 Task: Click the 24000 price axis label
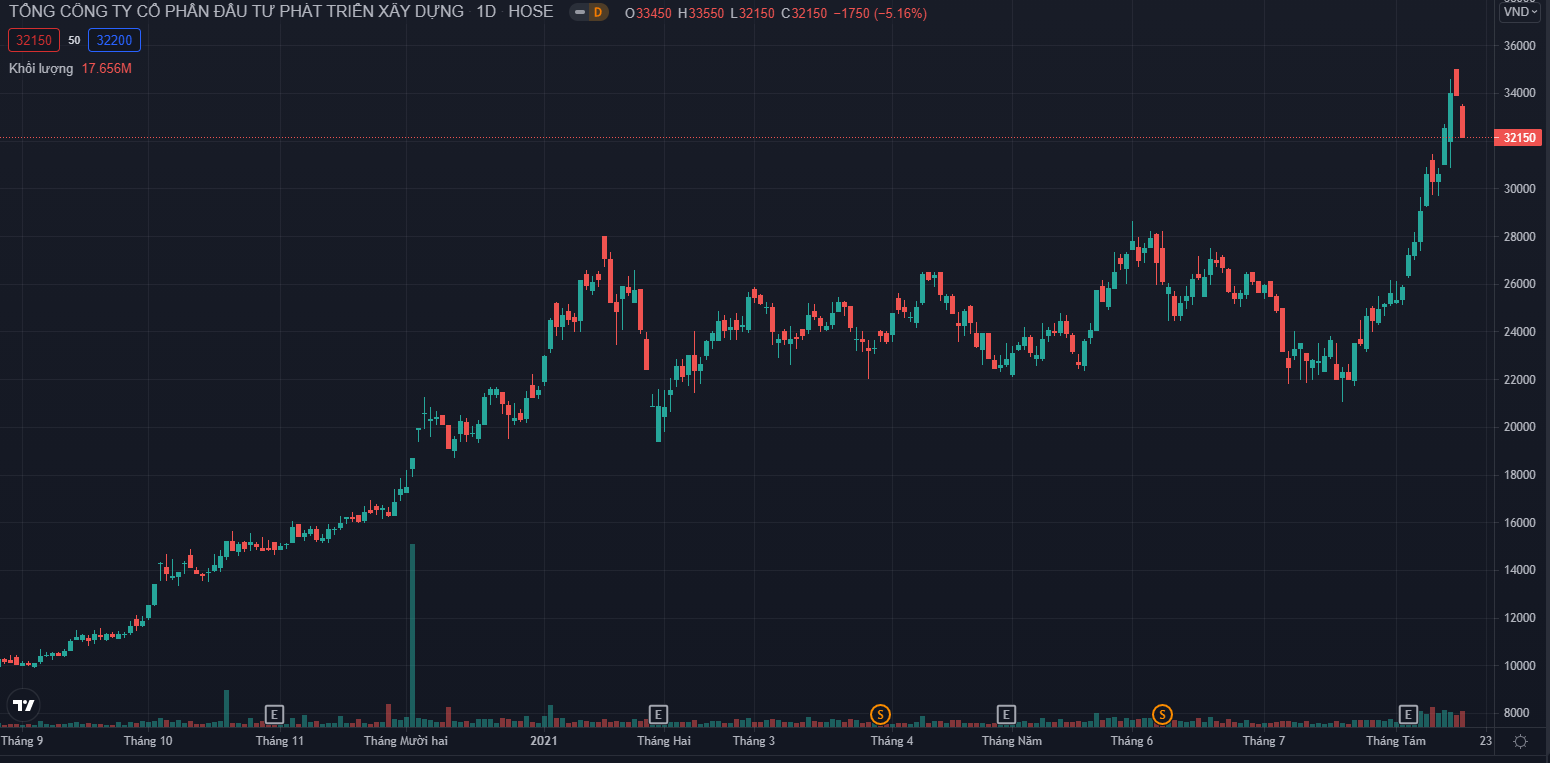[x=1519, y=332]
